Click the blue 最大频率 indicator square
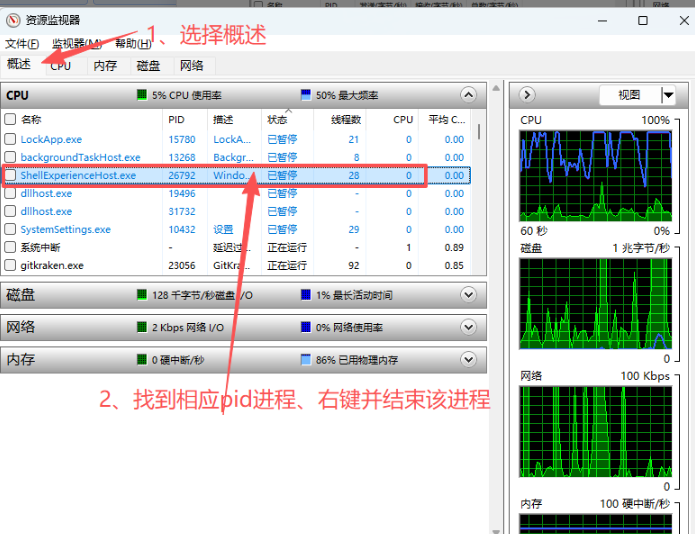Viewport: 695px width, 534px height. pos(306,94)
